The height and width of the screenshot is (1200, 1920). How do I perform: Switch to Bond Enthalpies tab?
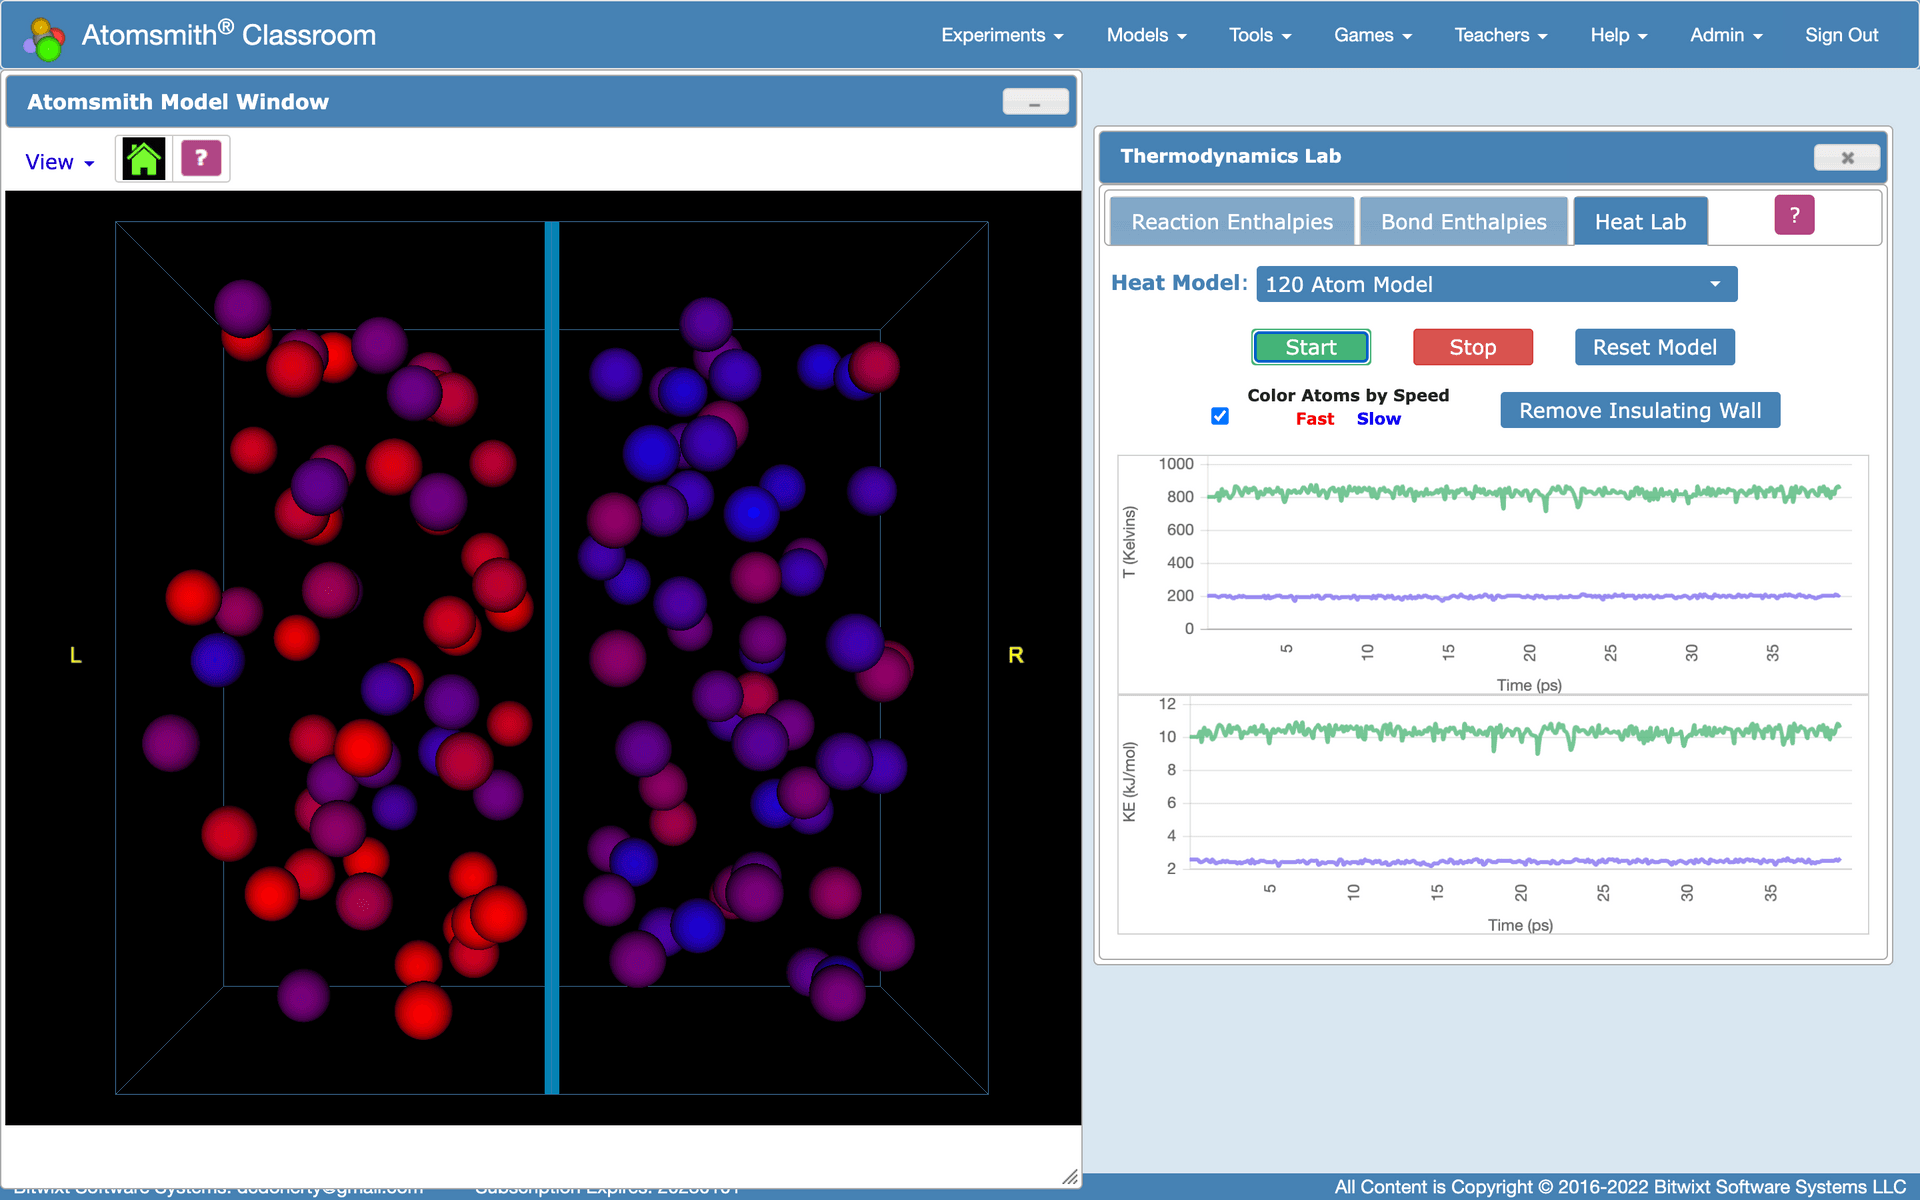coord(1463,222)
